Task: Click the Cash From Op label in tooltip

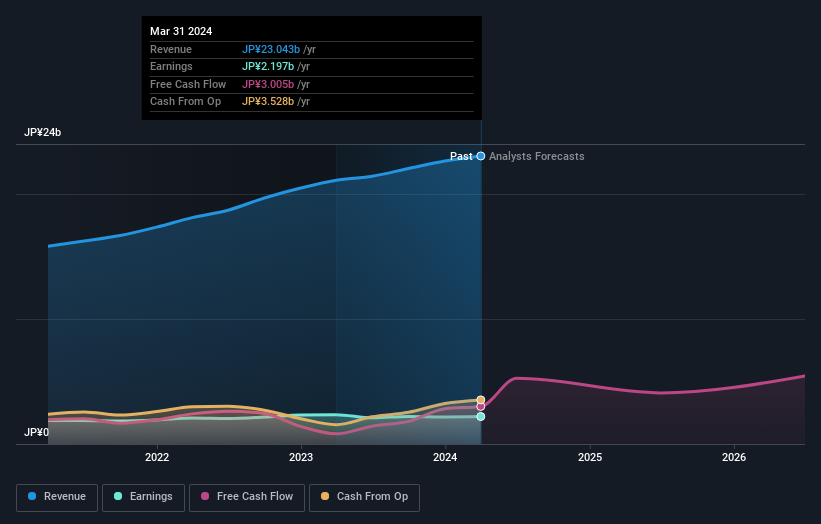Action: tap(185, 102)
